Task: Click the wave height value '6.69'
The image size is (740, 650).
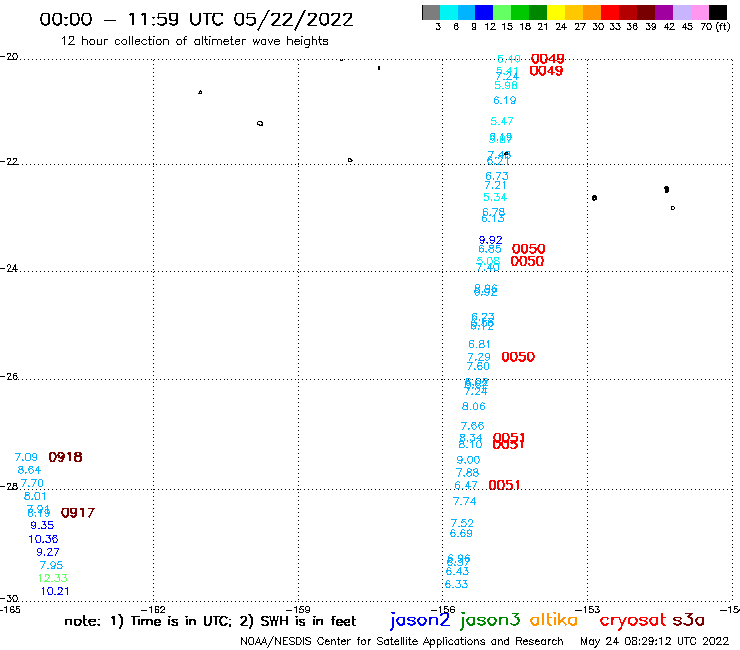Action: tap(461, 533)
